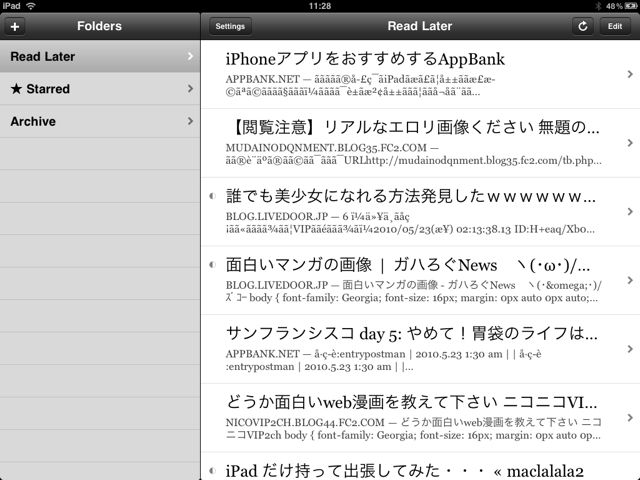The image size is (640, 480).
Task: Expand chevron on Starred folder row
Action: (190, 88)
